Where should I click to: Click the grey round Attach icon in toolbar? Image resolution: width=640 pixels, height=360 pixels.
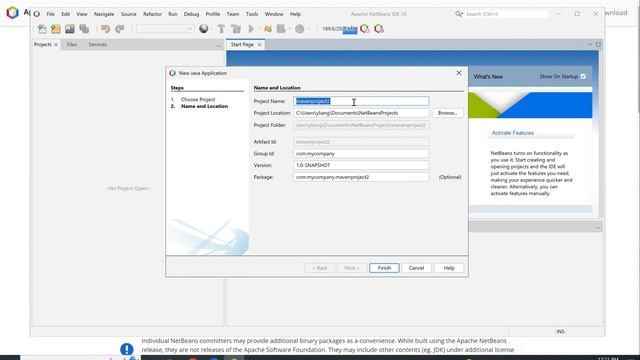point(300,29)
